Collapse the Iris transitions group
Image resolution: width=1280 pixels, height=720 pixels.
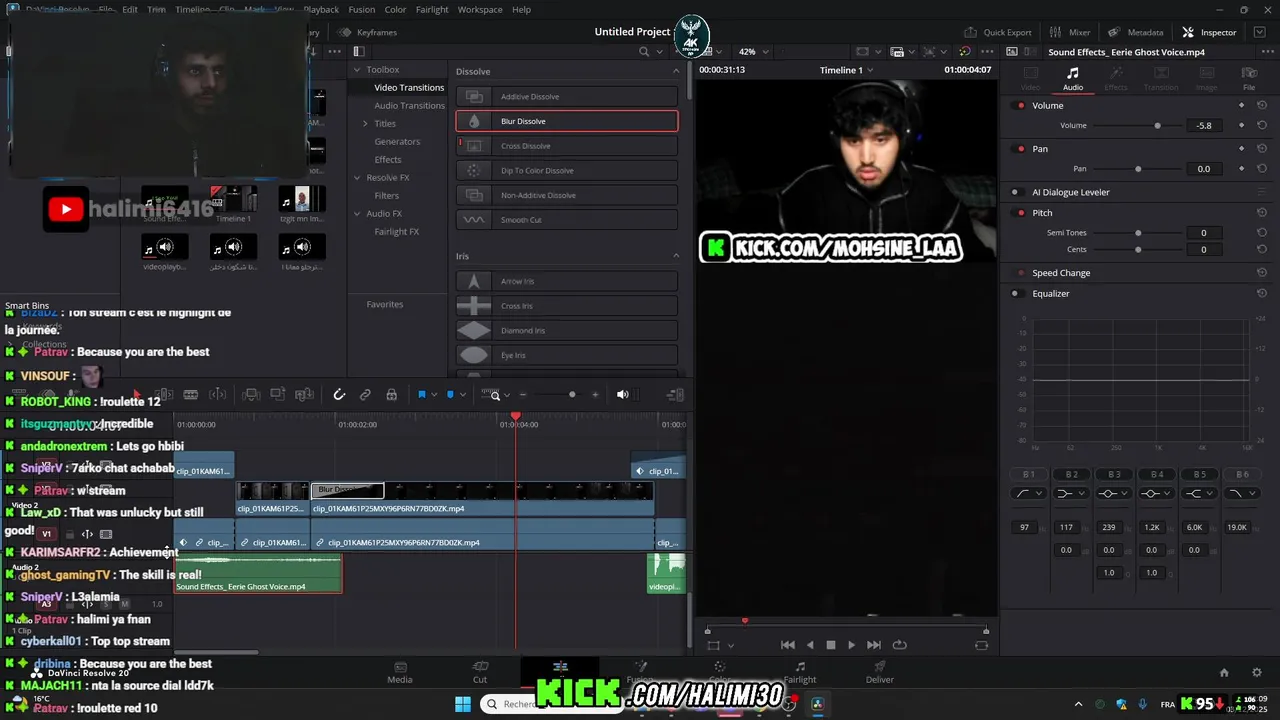pyautogui.click(x=676, y=256)
